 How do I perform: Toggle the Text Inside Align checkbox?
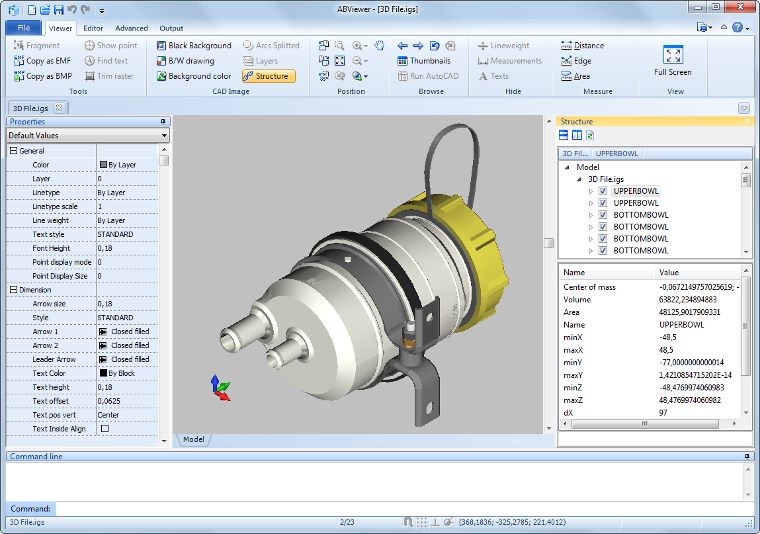click(104, 428)
